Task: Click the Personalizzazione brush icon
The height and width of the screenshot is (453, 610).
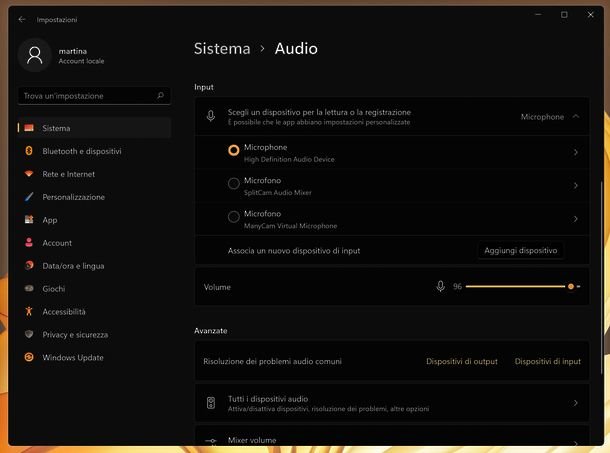Action: pyautogui.click(x=29, y=197)
